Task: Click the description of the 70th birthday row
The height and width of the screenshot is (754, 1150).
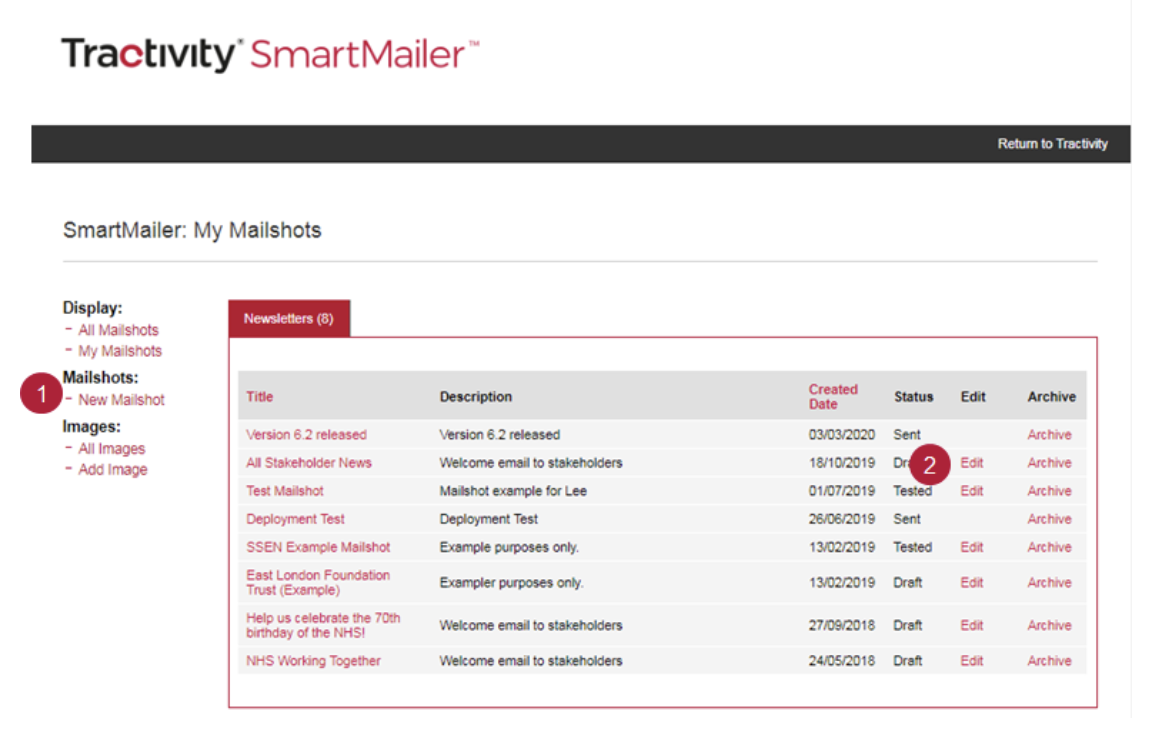Action: (x=531, y=626)
